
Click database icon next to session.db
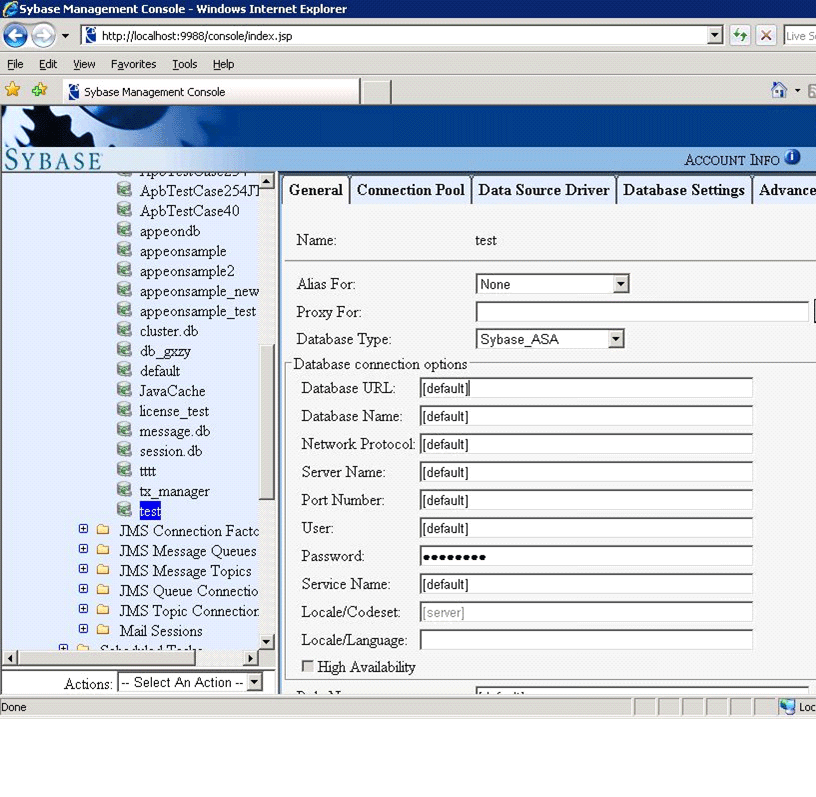(x=124, y=449)
